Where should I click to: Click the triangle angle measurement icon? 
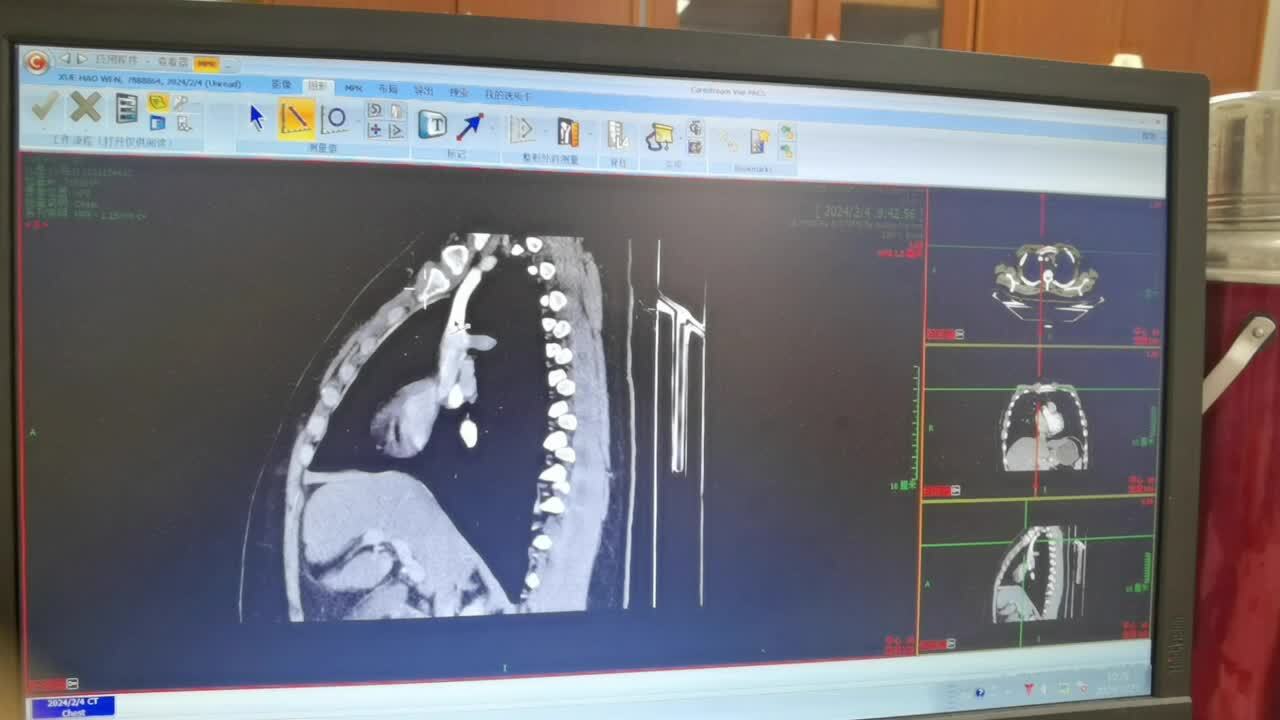point(522,129)
